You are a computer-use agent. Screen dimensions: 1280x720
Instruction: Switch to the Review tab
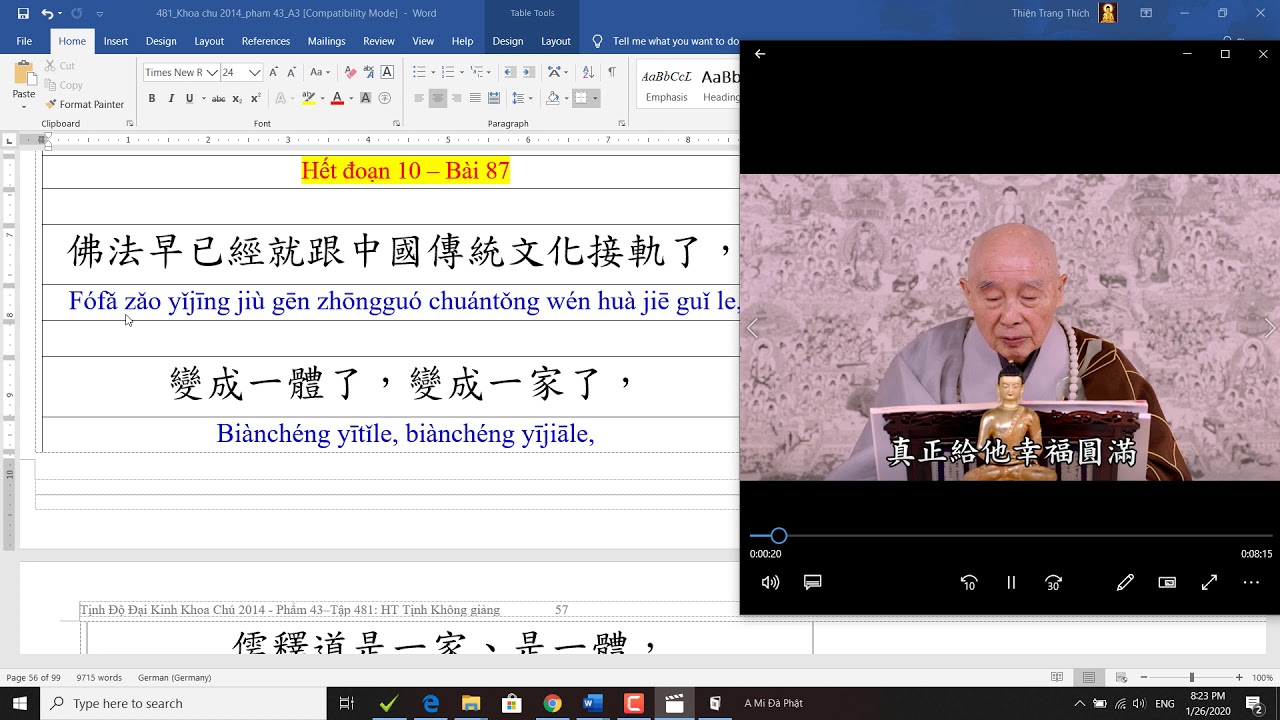[x=379, y=41]
